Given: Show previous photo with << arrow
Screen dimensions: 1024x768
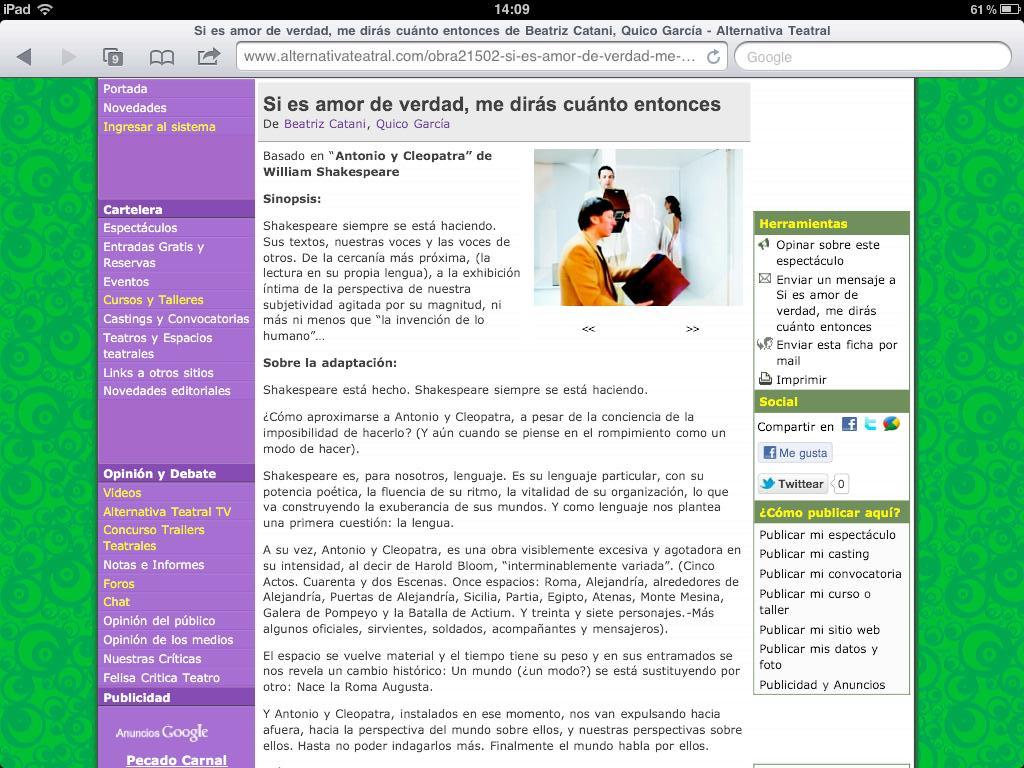Looking at the screenshot, I should coord(588,328).
